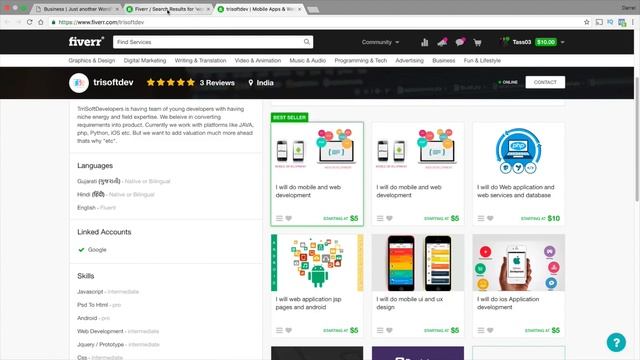Click the trisoftdev profile avatar
Image resolution: width=640 pixels, height=360 pixels.
[79, 83]
